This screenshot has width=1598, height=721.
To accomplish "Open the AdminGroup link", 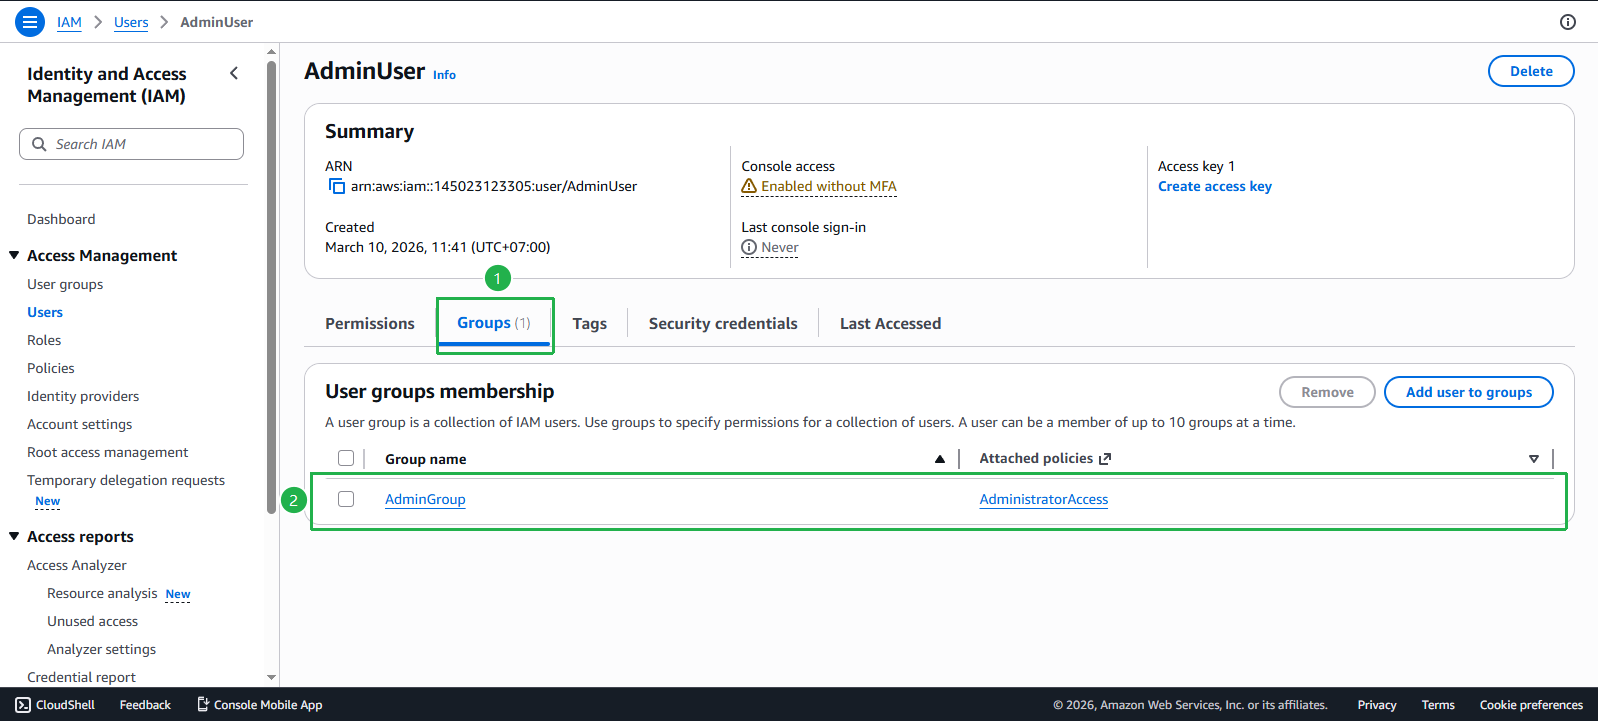I will [425, 499].
